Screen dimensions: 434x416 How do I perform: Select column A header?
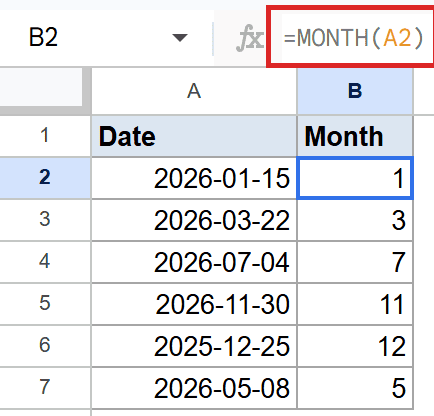click(x=194, y=91)
